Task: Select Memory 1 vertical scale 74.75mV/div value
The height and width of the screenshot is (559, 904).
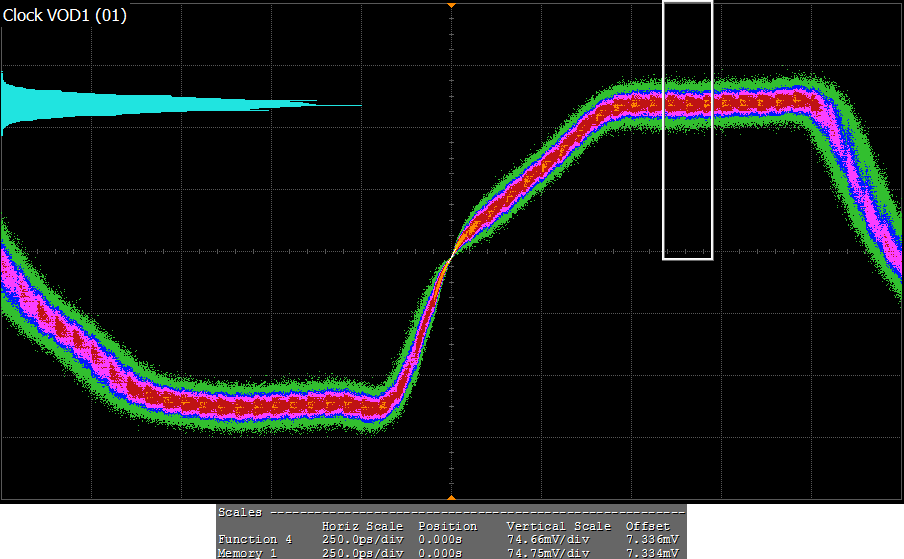Action: (549, 552)
